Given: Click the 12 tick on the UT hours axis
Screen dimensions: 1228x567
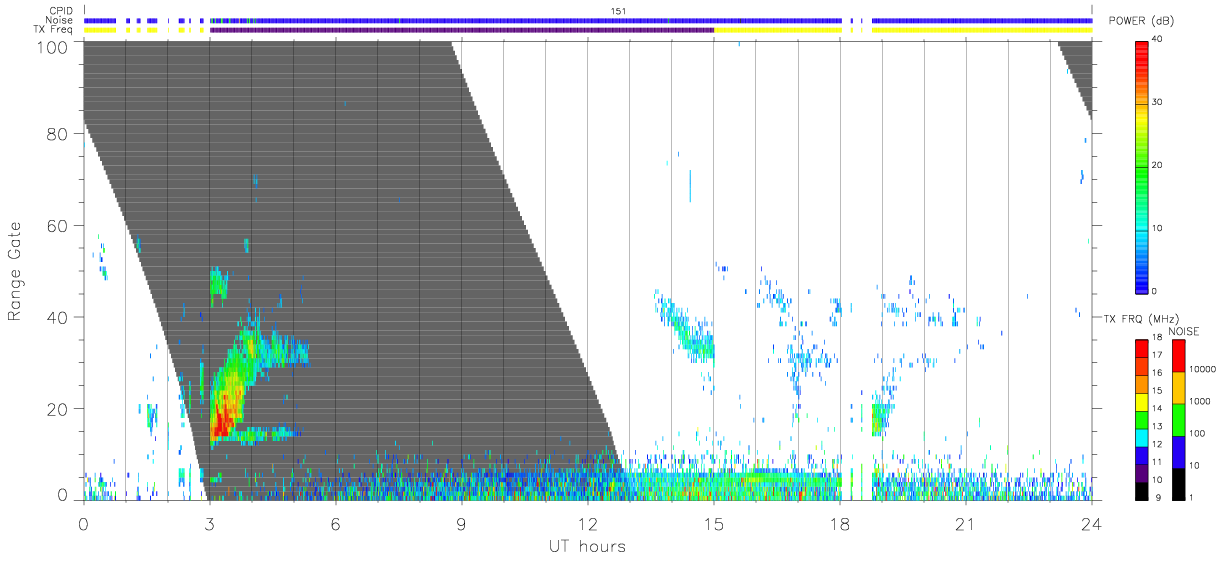Looking at the screenshot, I should click(x=587, y=523).
